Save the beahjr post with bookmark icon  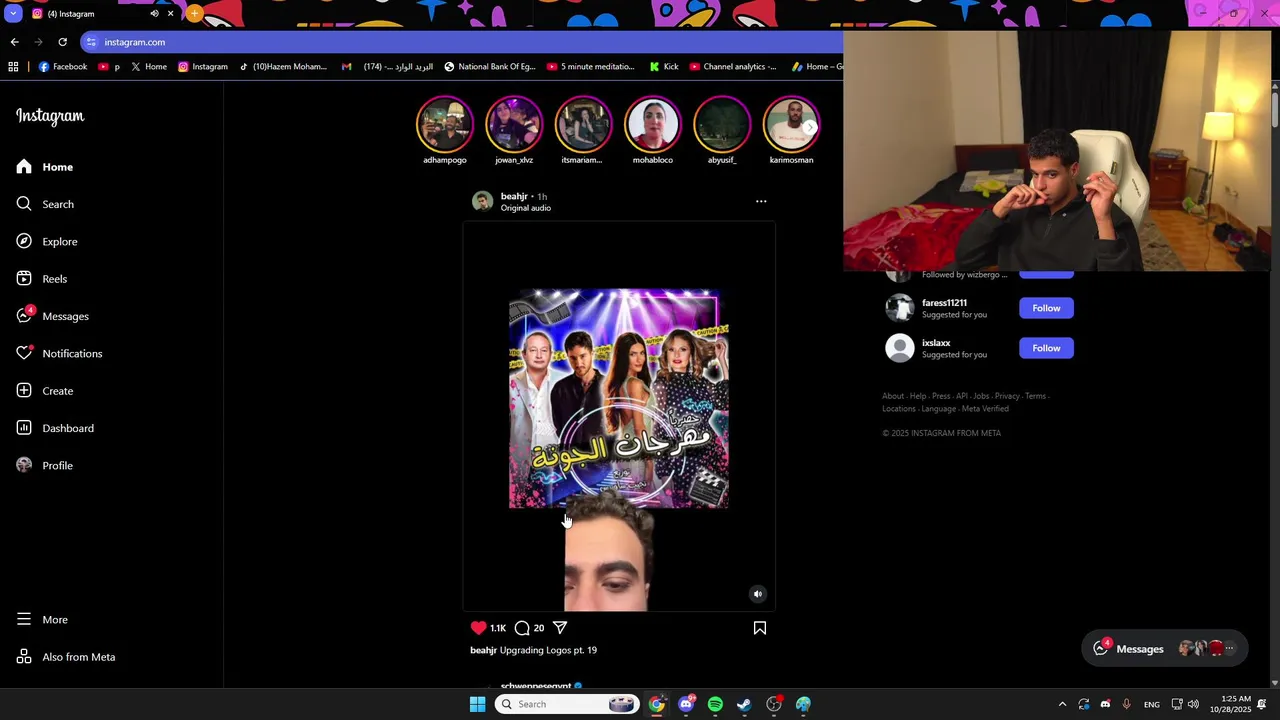tap(760, 628)
